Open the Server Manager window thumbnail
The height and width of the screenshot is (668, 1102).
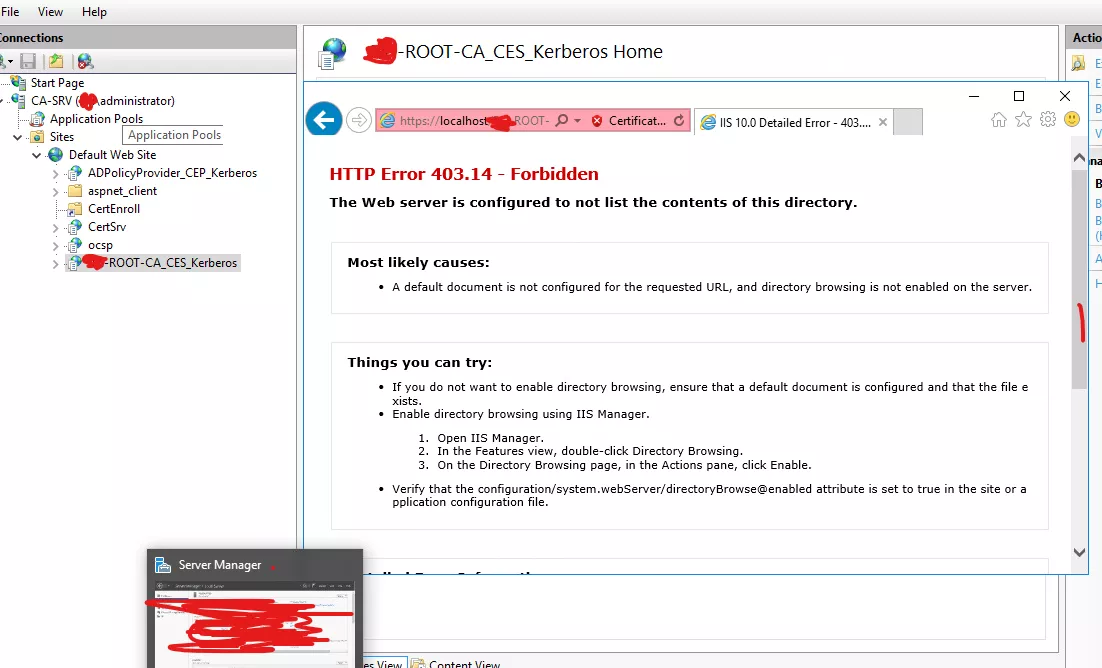click(x=255, y=609)
